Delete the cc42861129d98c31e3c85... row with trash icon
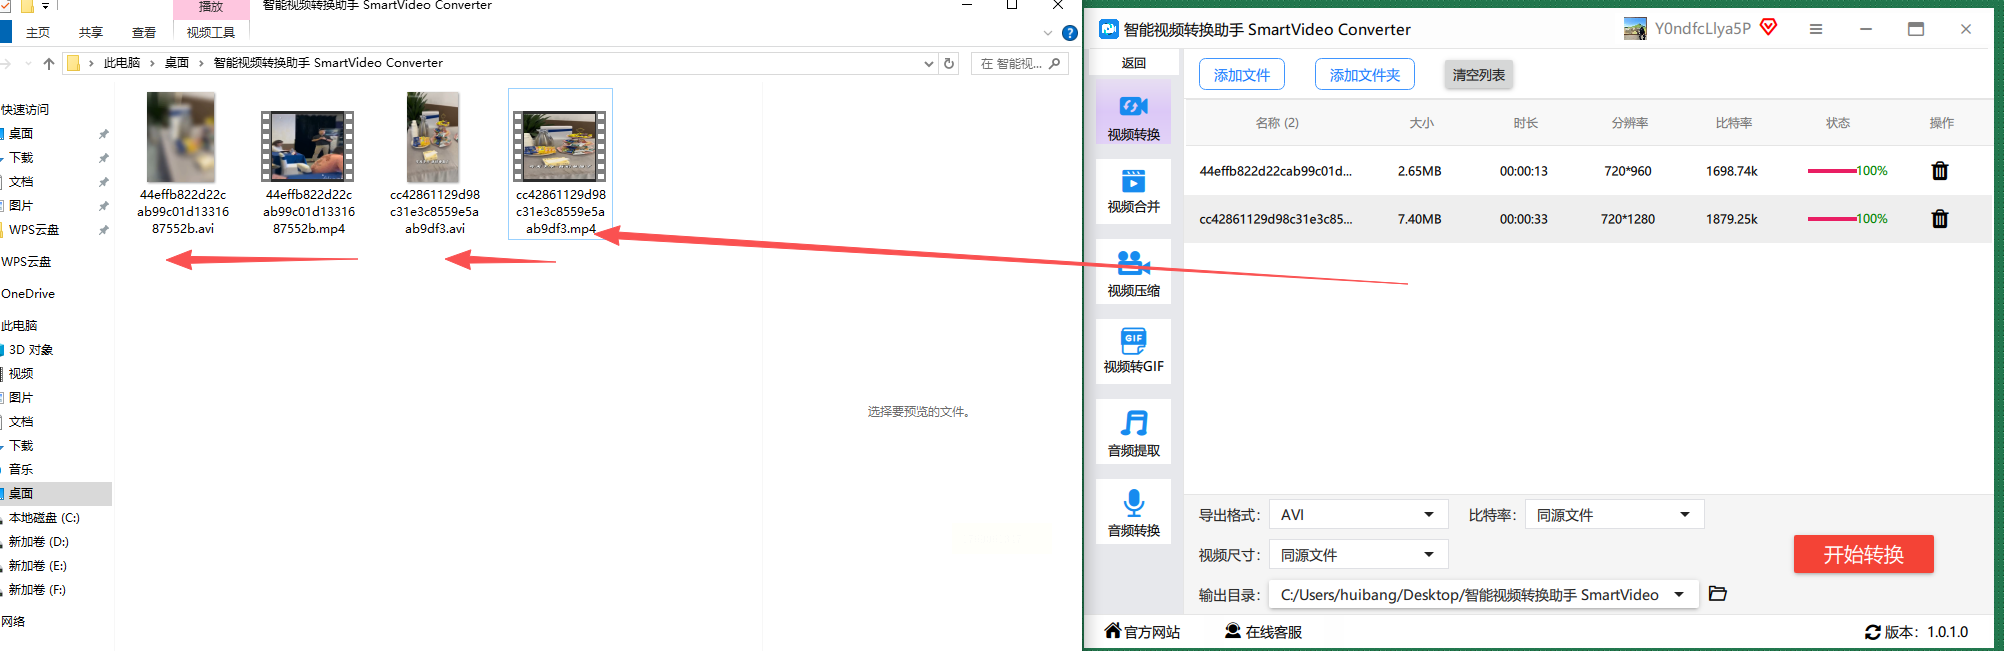 click(x=1939, y=219)
